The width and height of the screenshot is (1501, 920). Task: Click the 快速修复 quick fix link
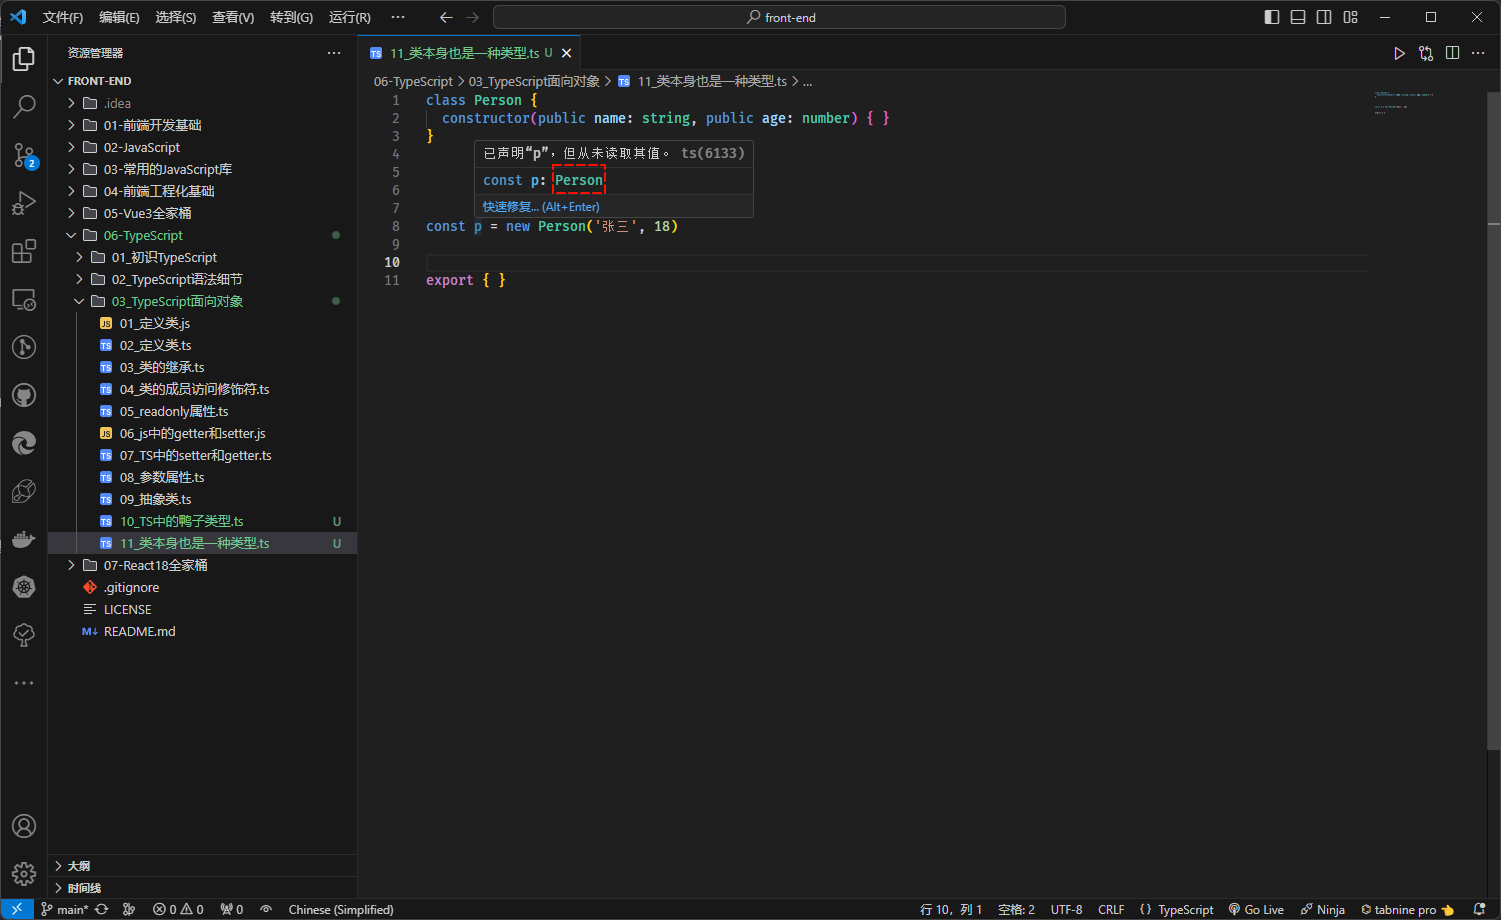click(510, 207)
